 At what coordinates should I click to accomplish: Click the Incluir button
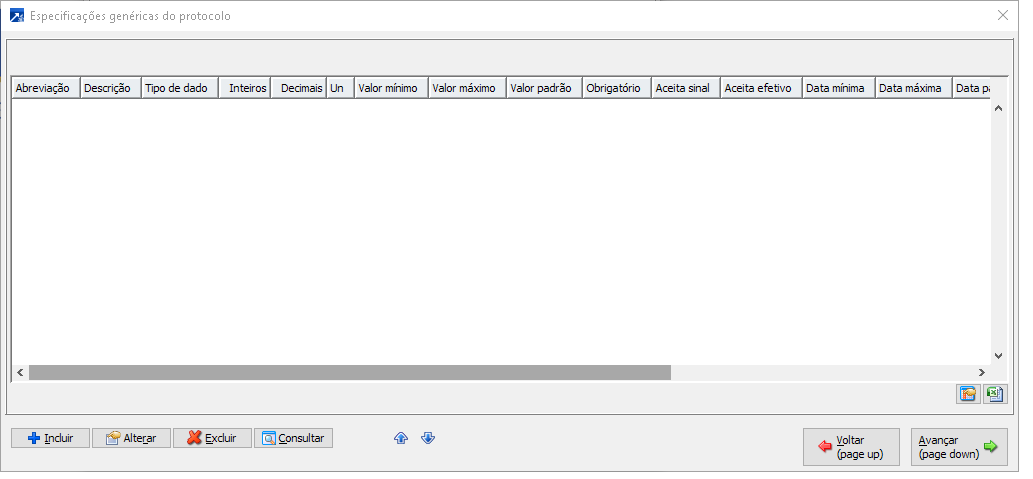point(51,438)
